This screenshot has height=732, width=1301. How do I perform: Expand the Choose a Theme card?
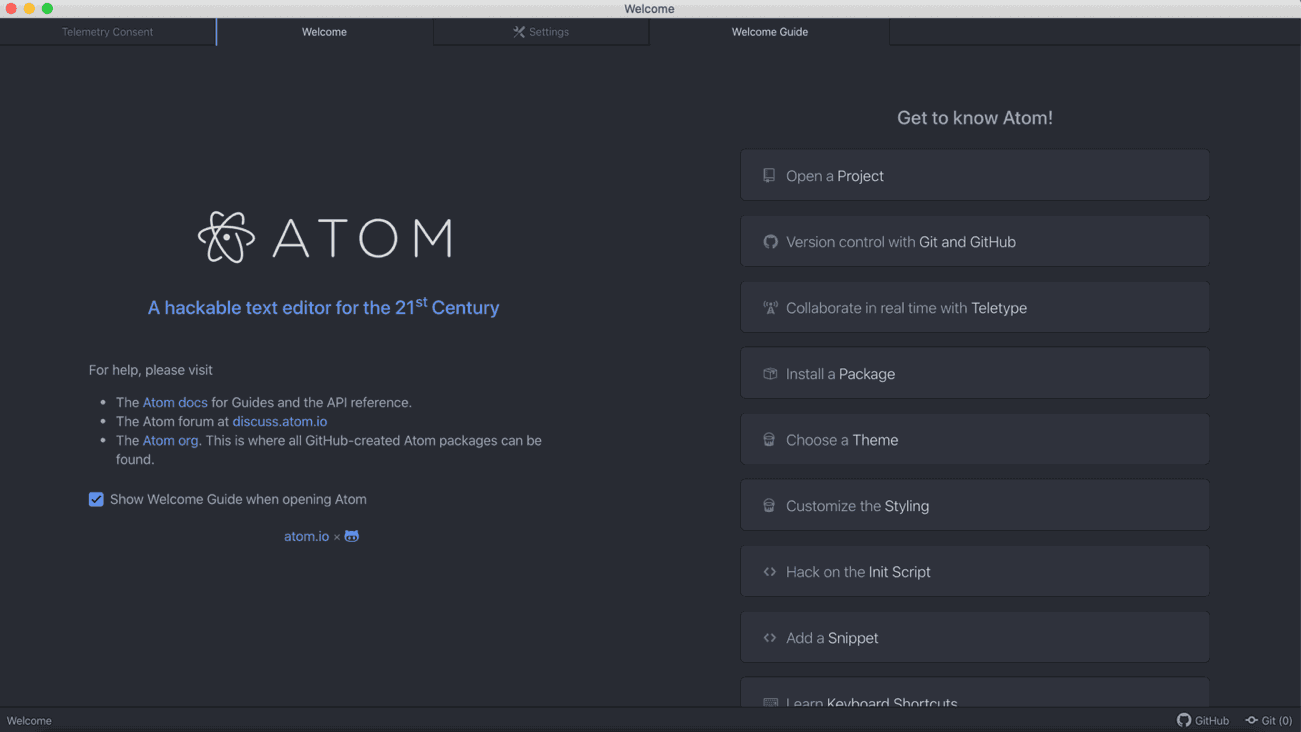click(975, 439)
